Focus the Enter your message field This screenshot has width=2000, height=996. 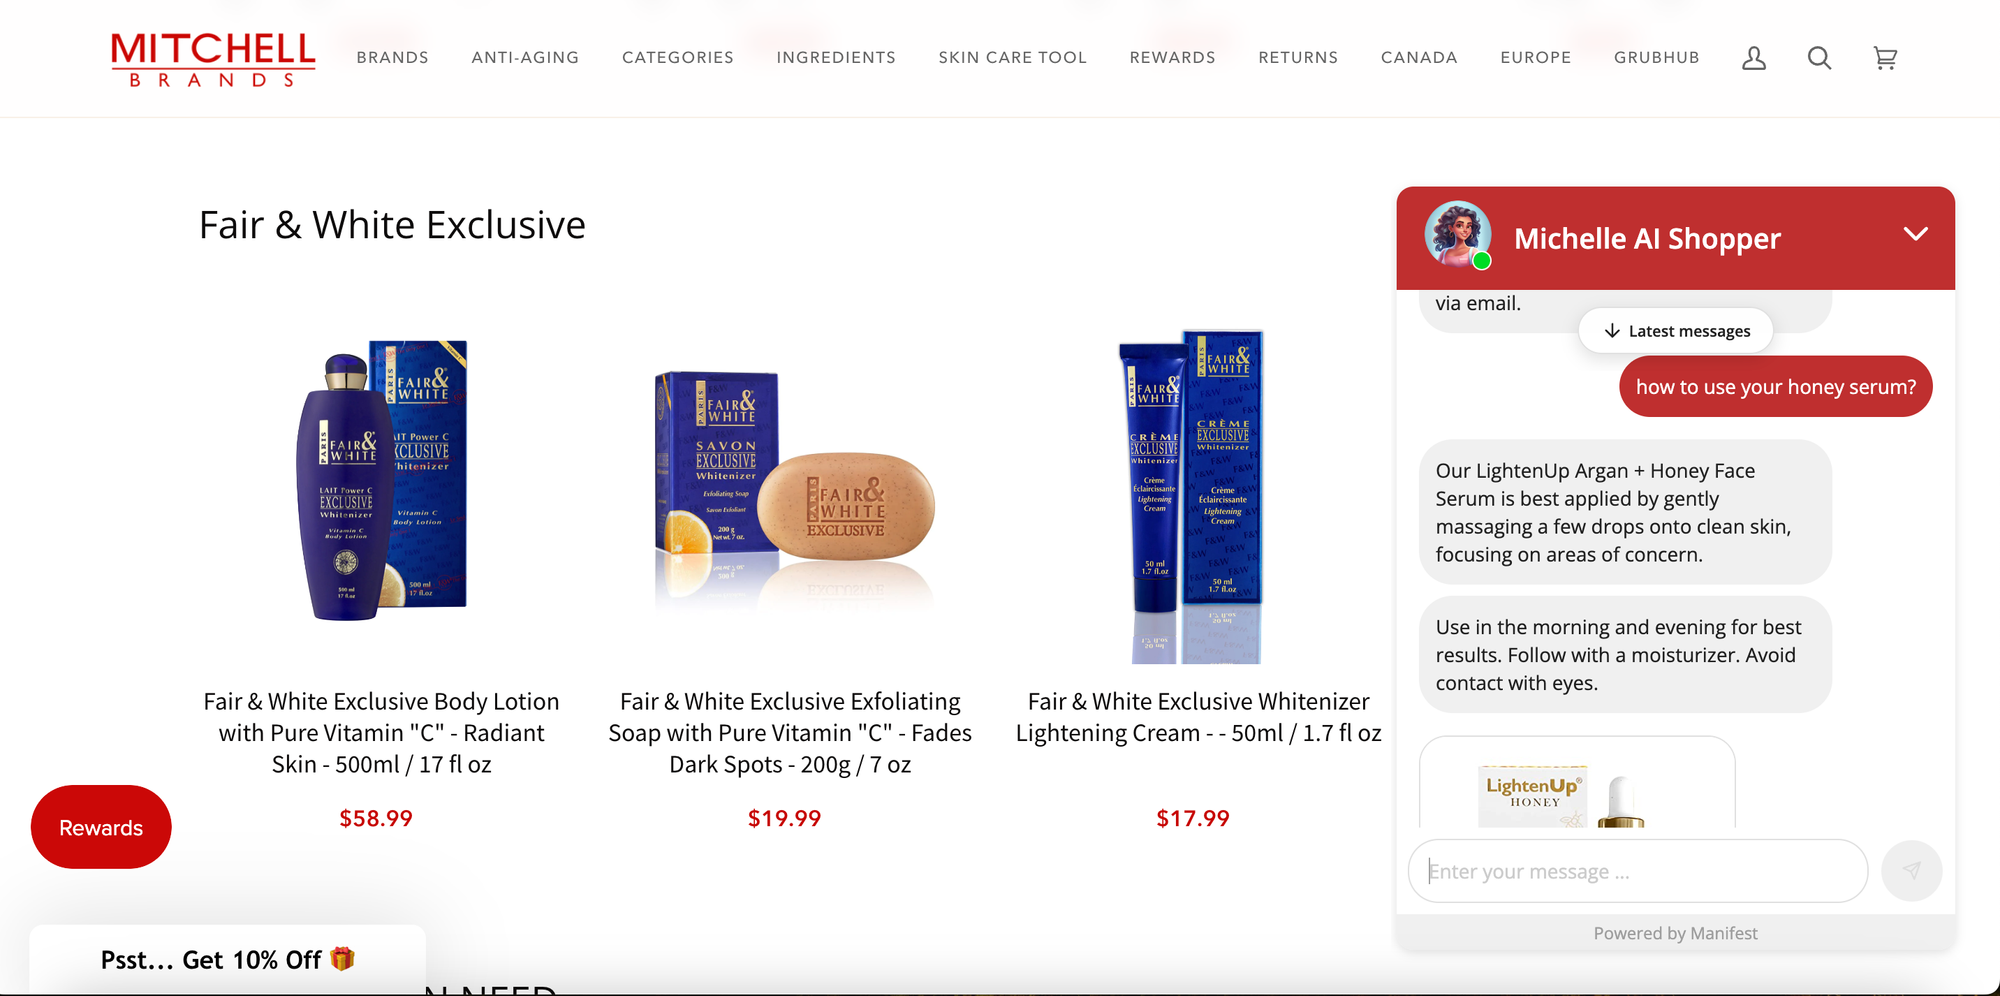click(1638, 871)
